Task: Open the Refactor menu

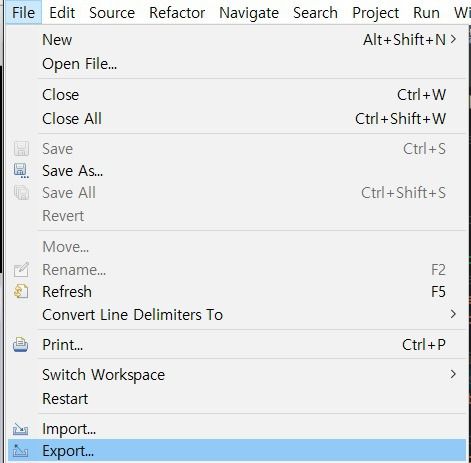Action: tap(177, 13)
